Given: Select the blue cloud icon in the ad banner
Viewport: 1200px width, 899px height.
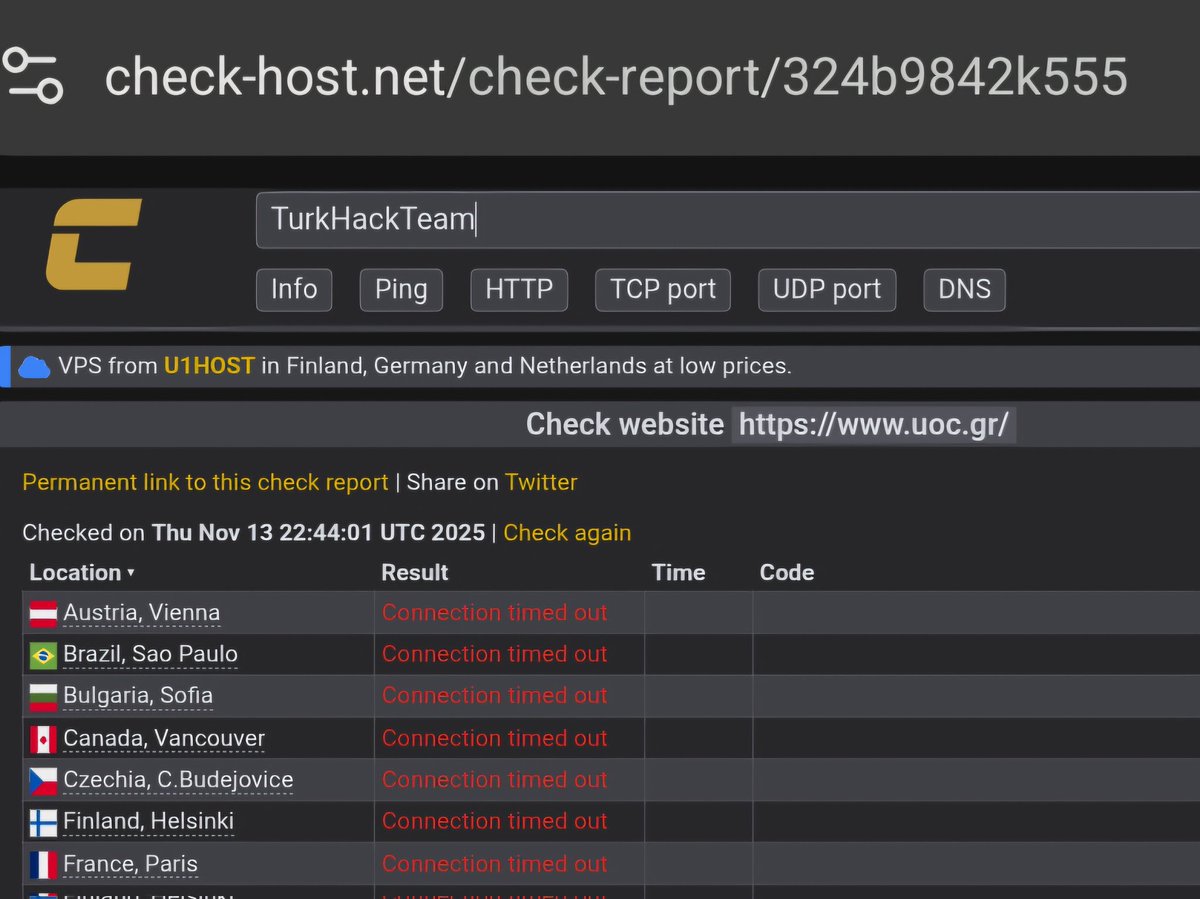Looking at the screenshot, I should pos(34,367).
